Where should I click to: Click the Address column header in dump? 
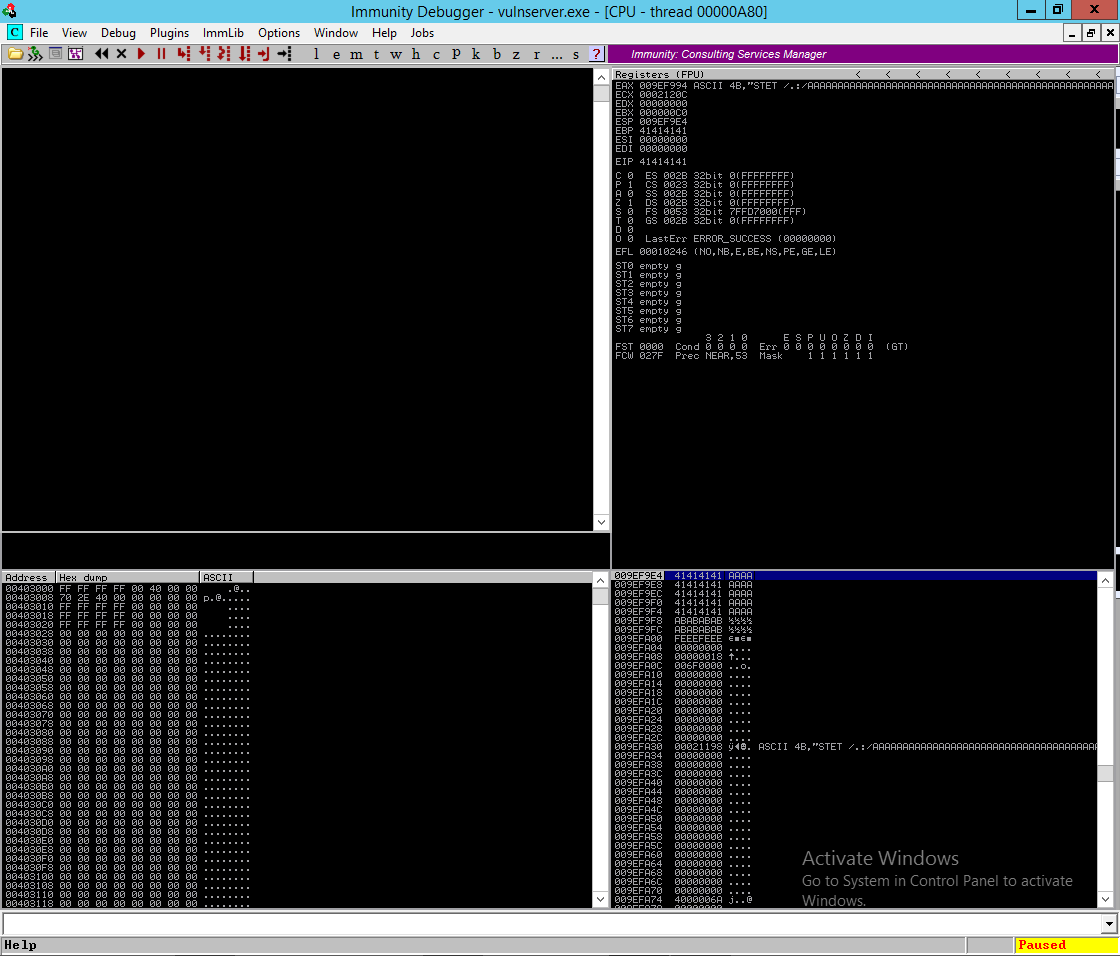(x=29, y=577)
